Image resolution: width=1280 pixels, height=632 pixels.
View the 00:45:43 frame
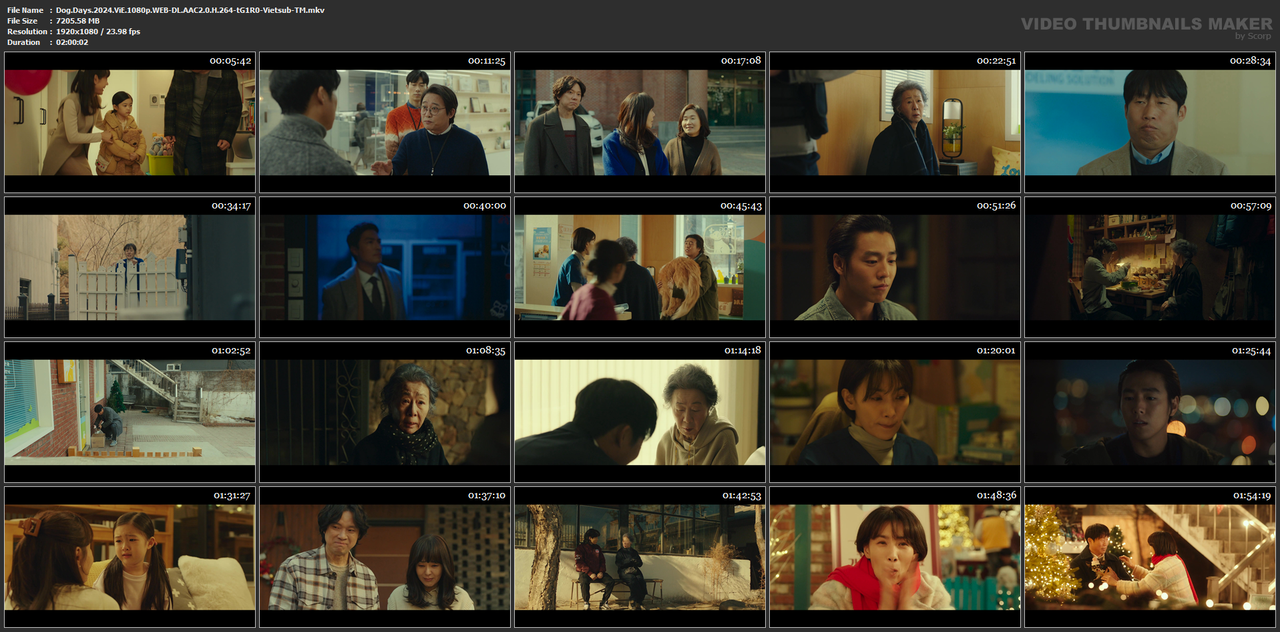[640, 267]
